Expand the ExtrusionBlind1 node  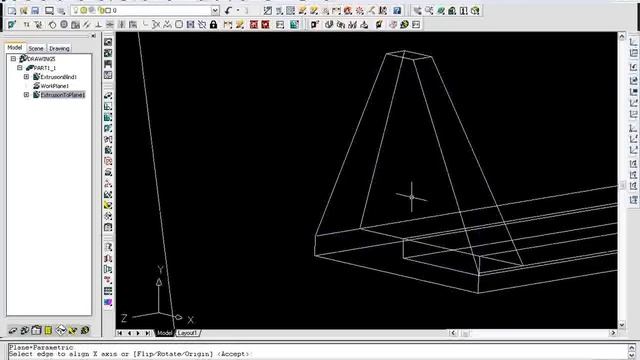[x=27, y=77]
